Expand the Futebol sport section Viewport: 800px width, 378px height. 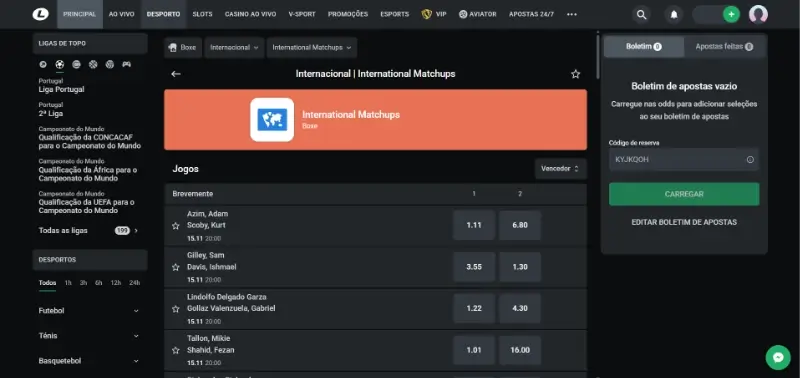[90, 311]
